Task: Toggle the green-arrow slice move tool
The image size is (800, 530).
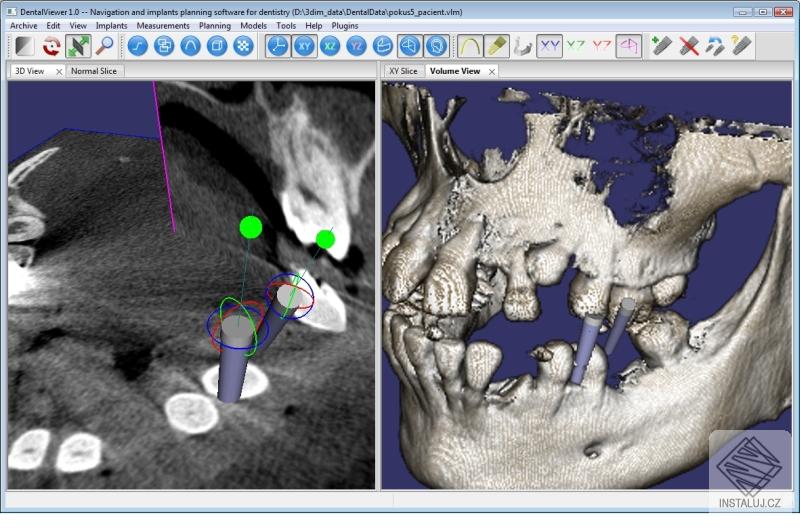Action: coord(78,46)
